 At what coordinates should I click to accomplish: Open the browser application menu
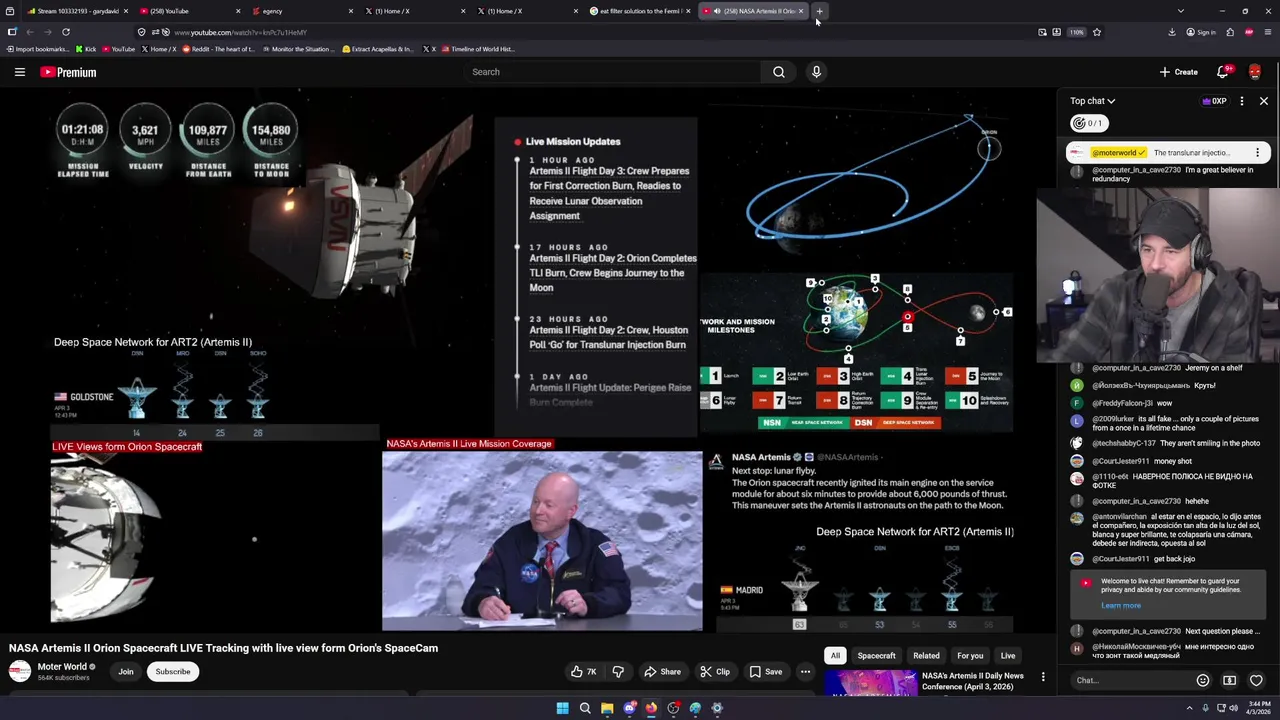point(1266,32)
